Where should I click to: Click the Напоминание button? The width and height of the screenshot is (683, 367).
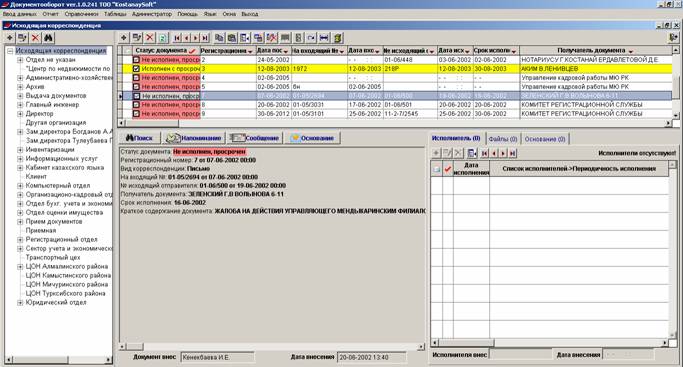coord(194,138)
